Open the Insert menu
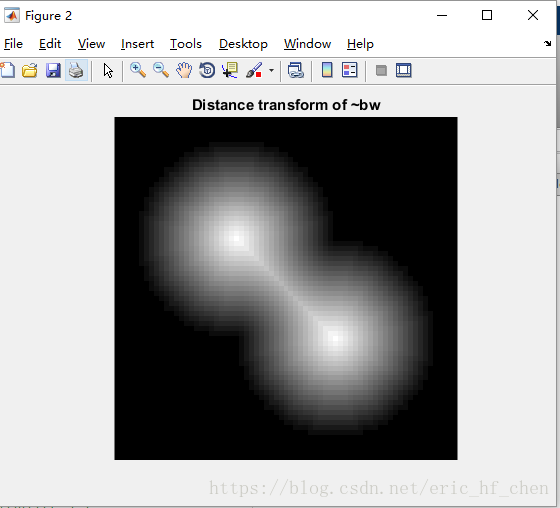Viewport: 560px width, 508px height. click(x=137, y=44)
